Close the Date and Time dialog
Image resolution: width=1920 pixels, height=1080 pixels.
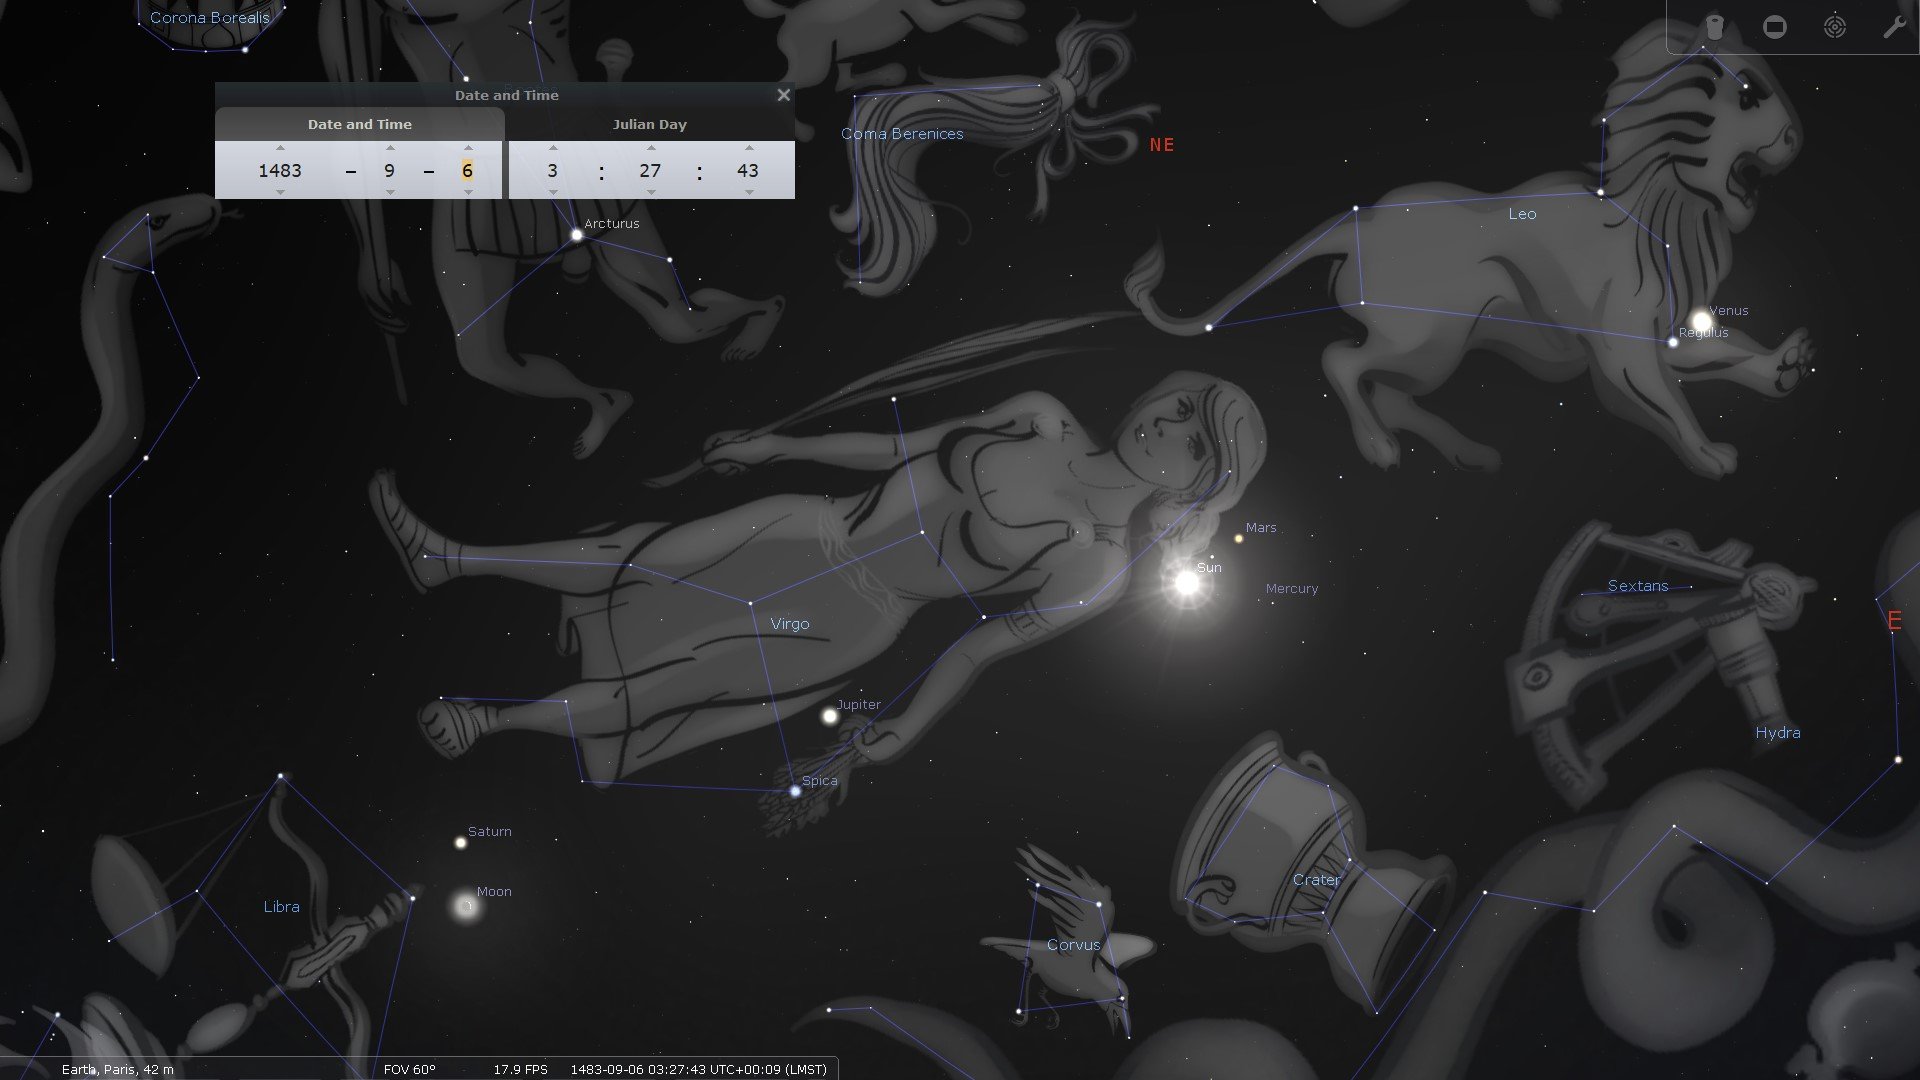(784, 95)
